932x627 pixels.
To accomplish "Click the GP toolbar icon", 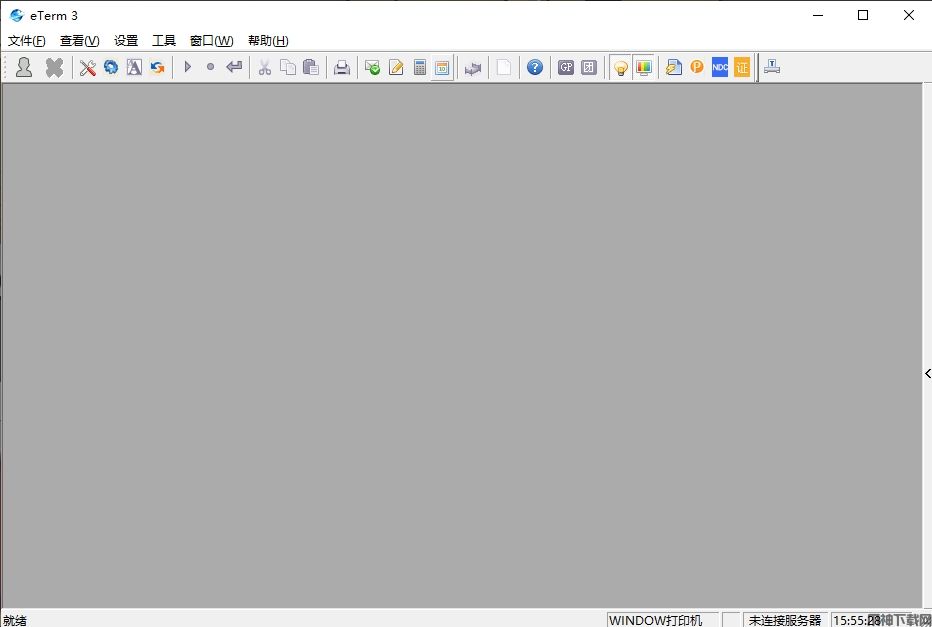I will tap(566, 67).
